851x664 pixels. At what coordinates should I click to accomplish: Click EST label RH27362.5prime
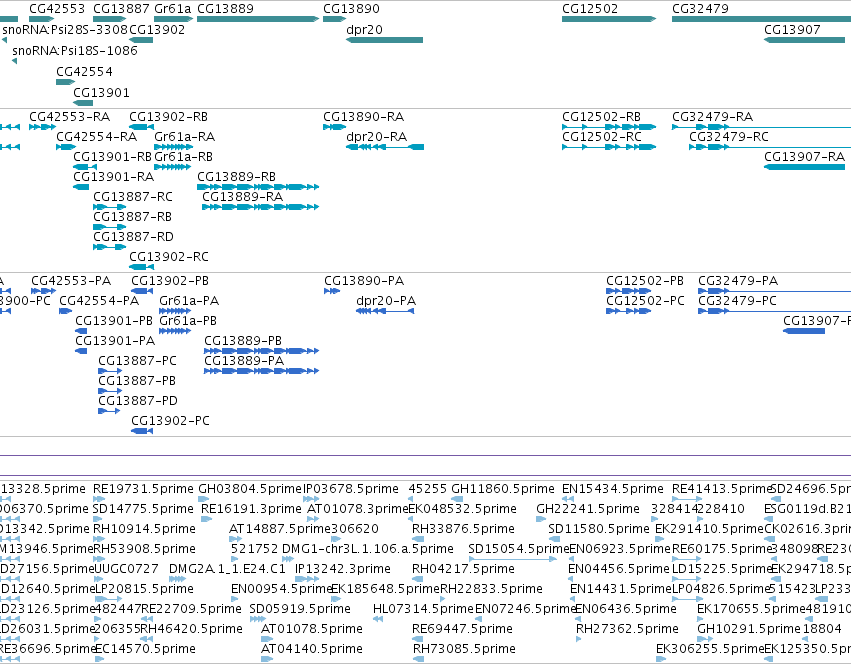tap(627, 629)
